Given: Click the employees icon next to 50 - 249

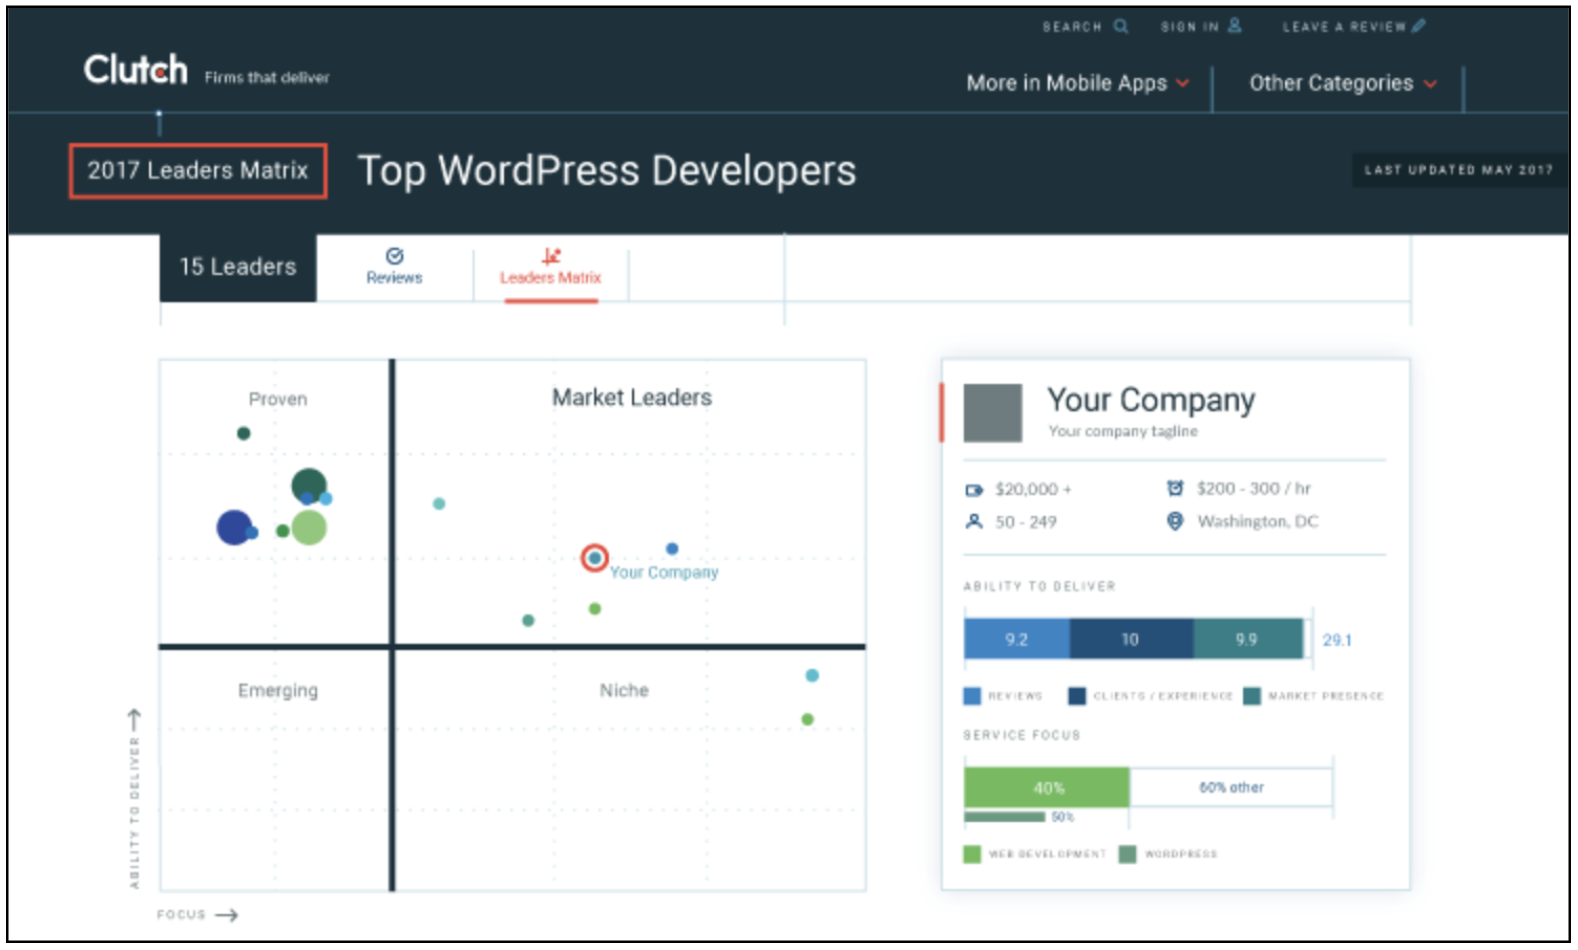Looking at the screenshot, I should tap(974, 521).
